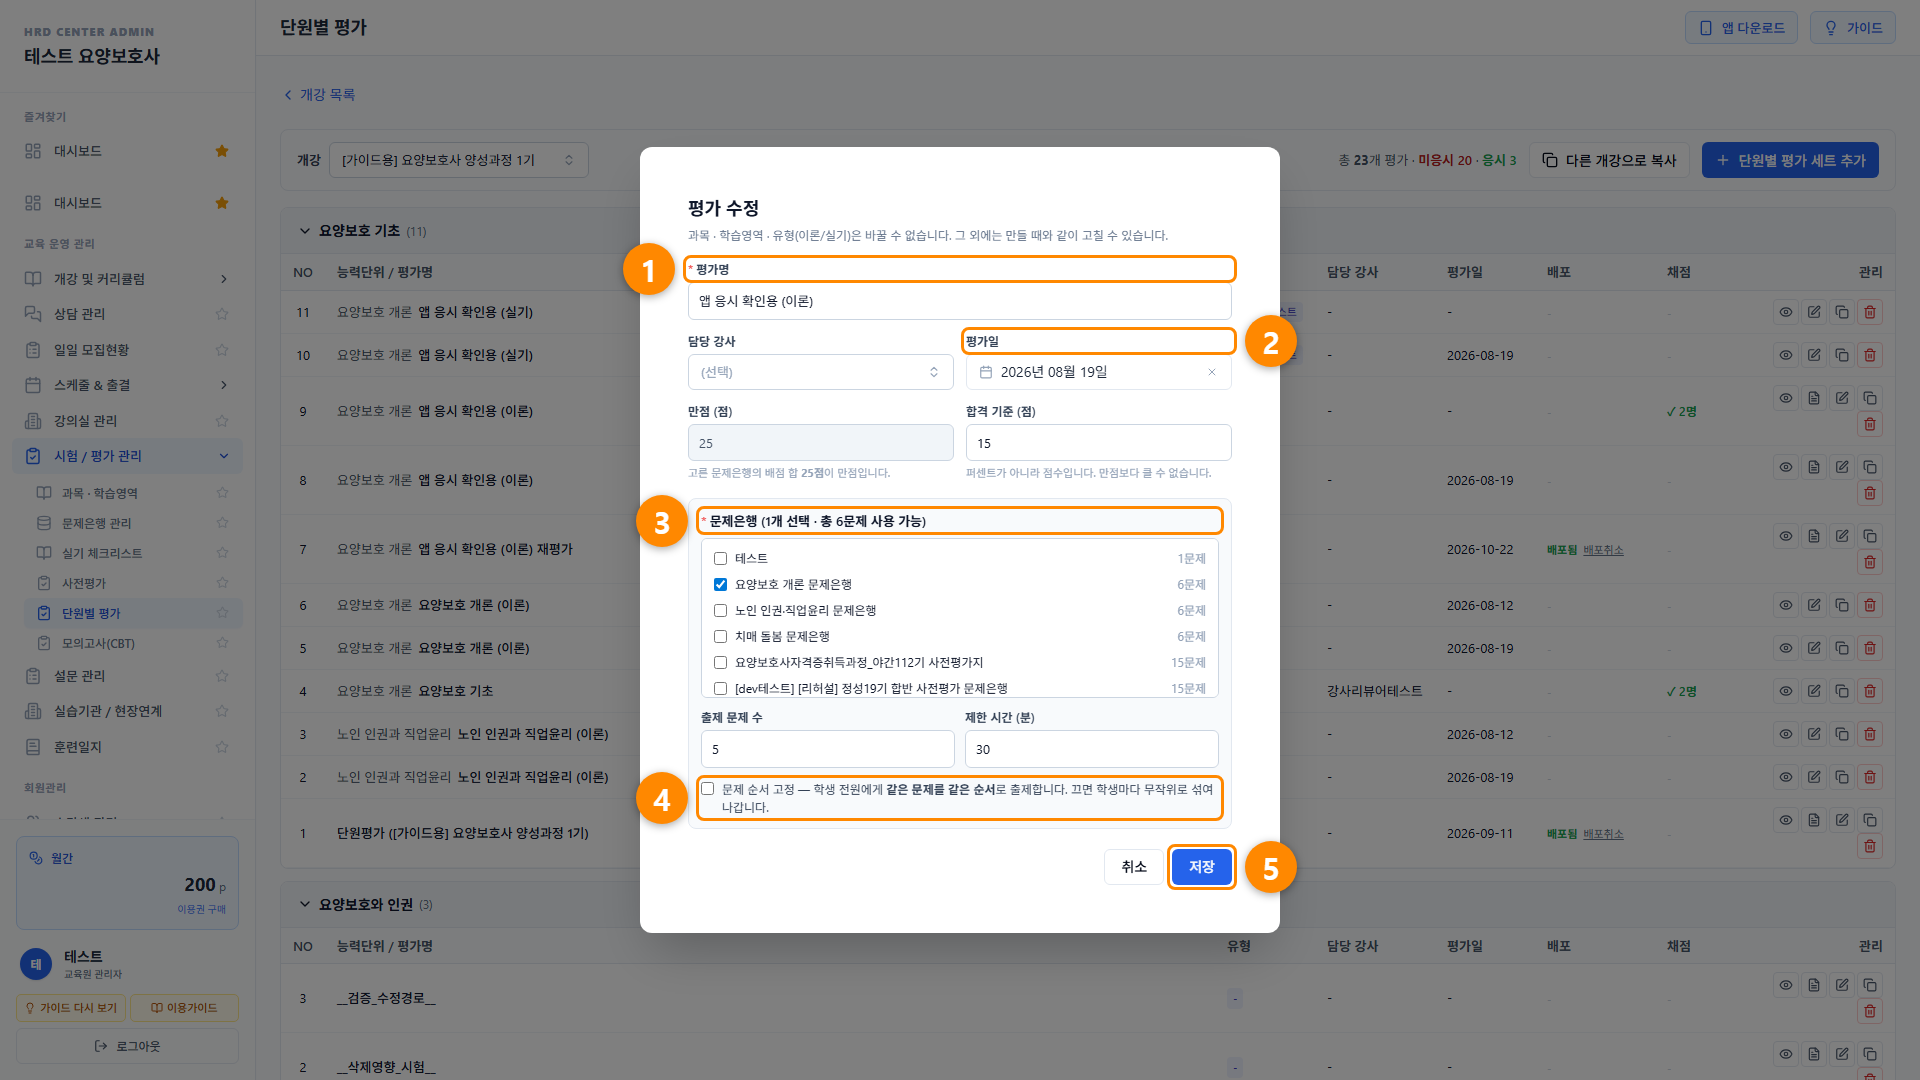Image resolution: width=1920 pixels, height=1080 pixels.
Task: Click the red delete trash icon in row 4
Action: click(1870, 691)
